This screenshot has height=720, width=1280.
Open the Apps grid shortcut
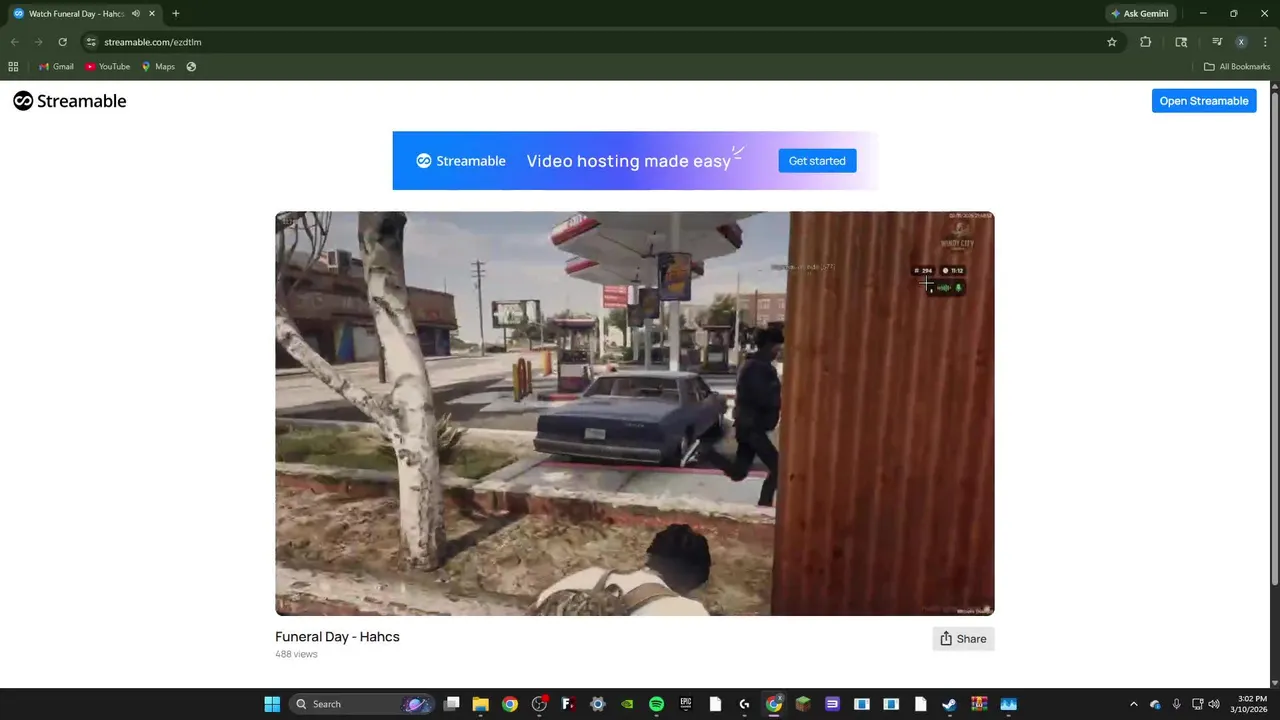(x=13, y=67)
